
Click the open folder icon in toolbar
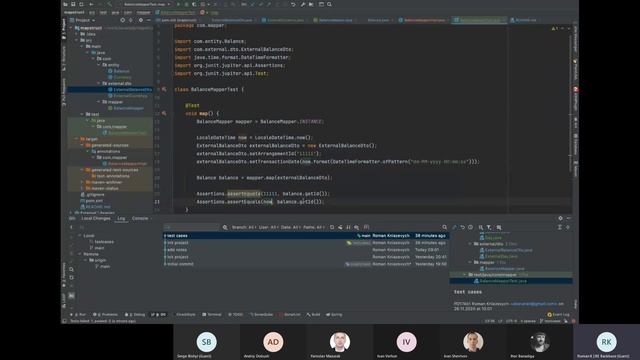[x=65, y=4]
